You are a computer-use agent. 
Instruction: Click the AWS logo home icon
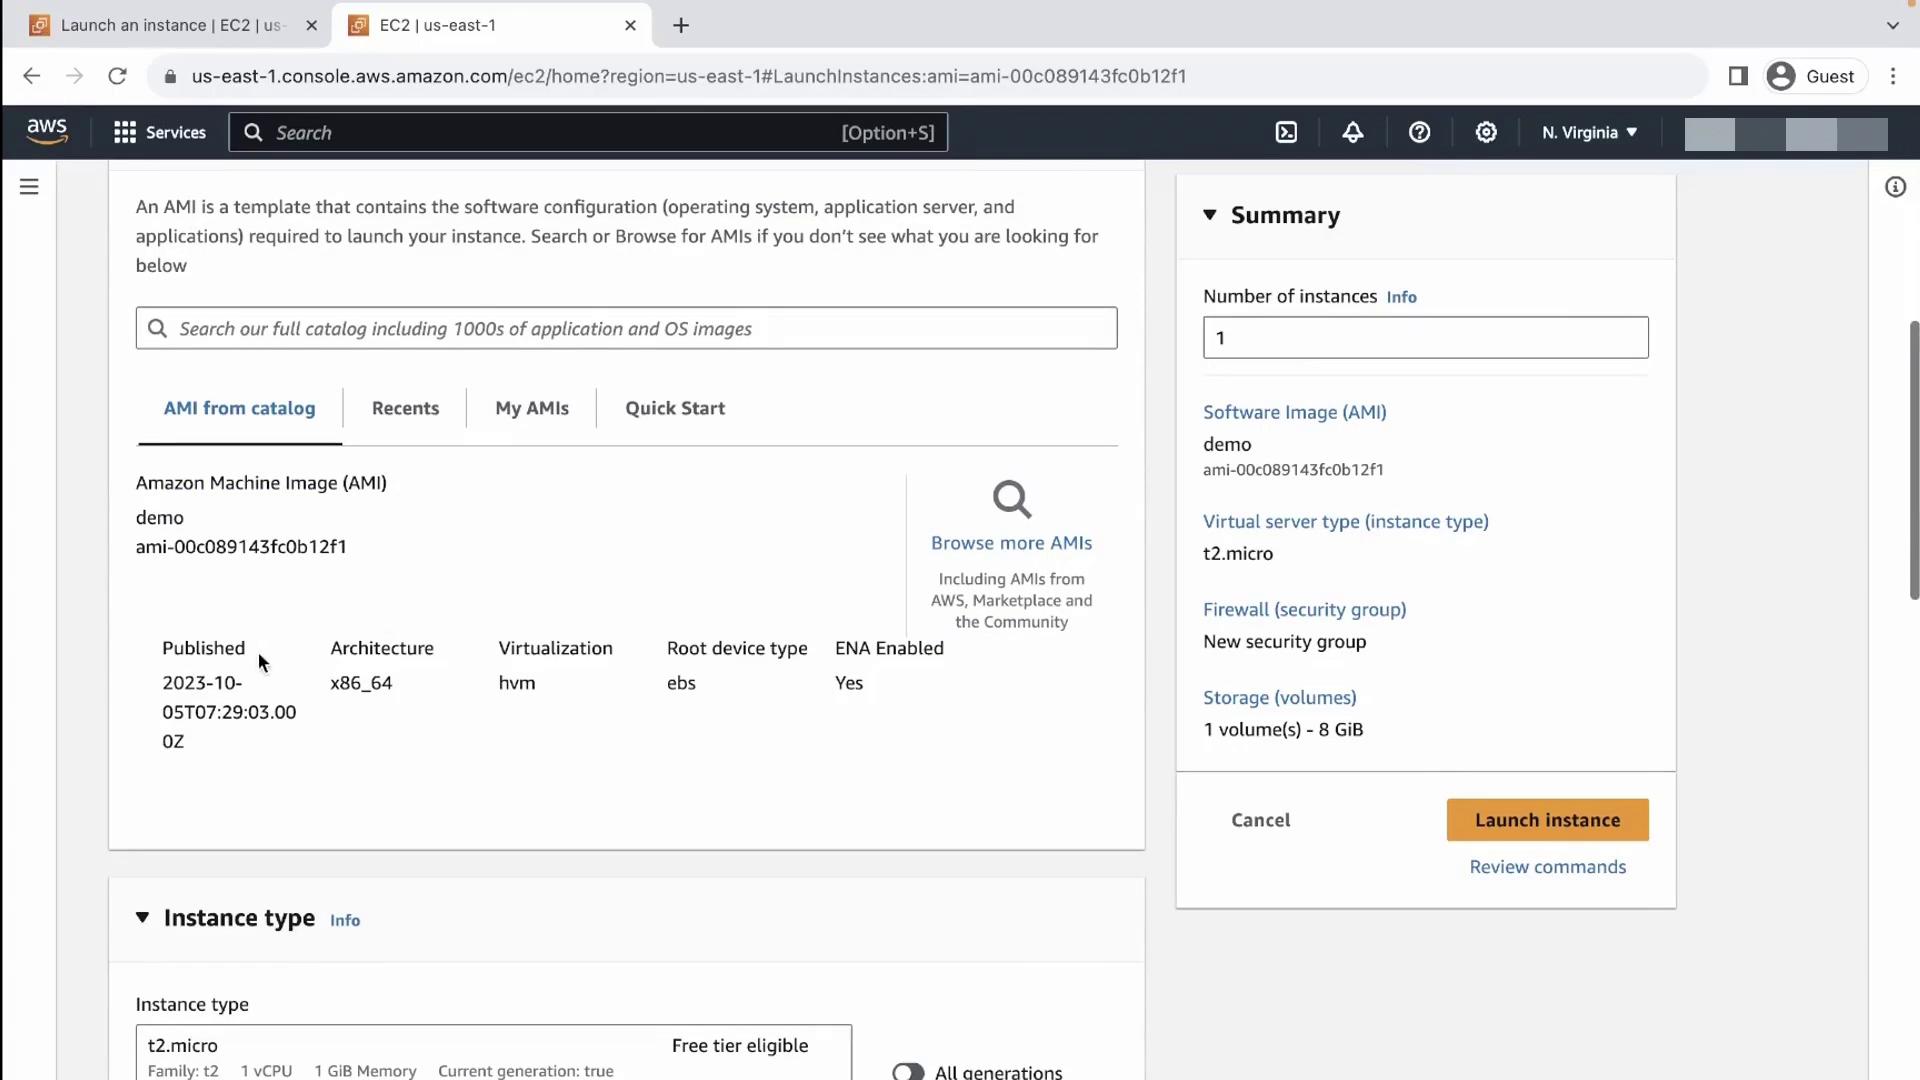(x=47, y=132)
